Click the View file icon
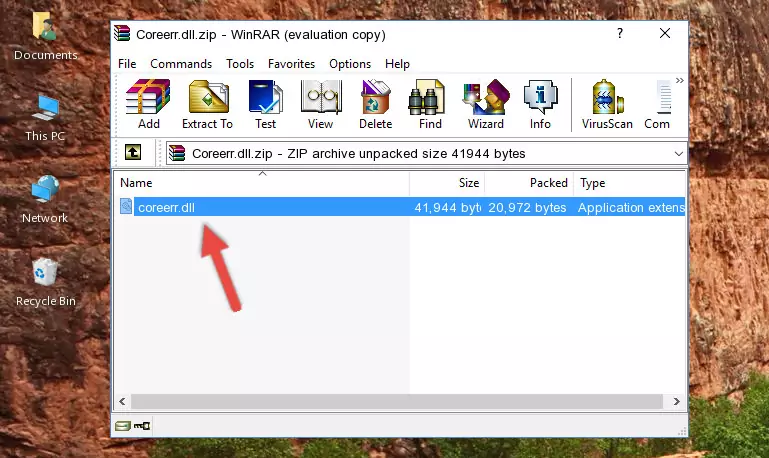 pyautogui.click(x=321, y=104)
